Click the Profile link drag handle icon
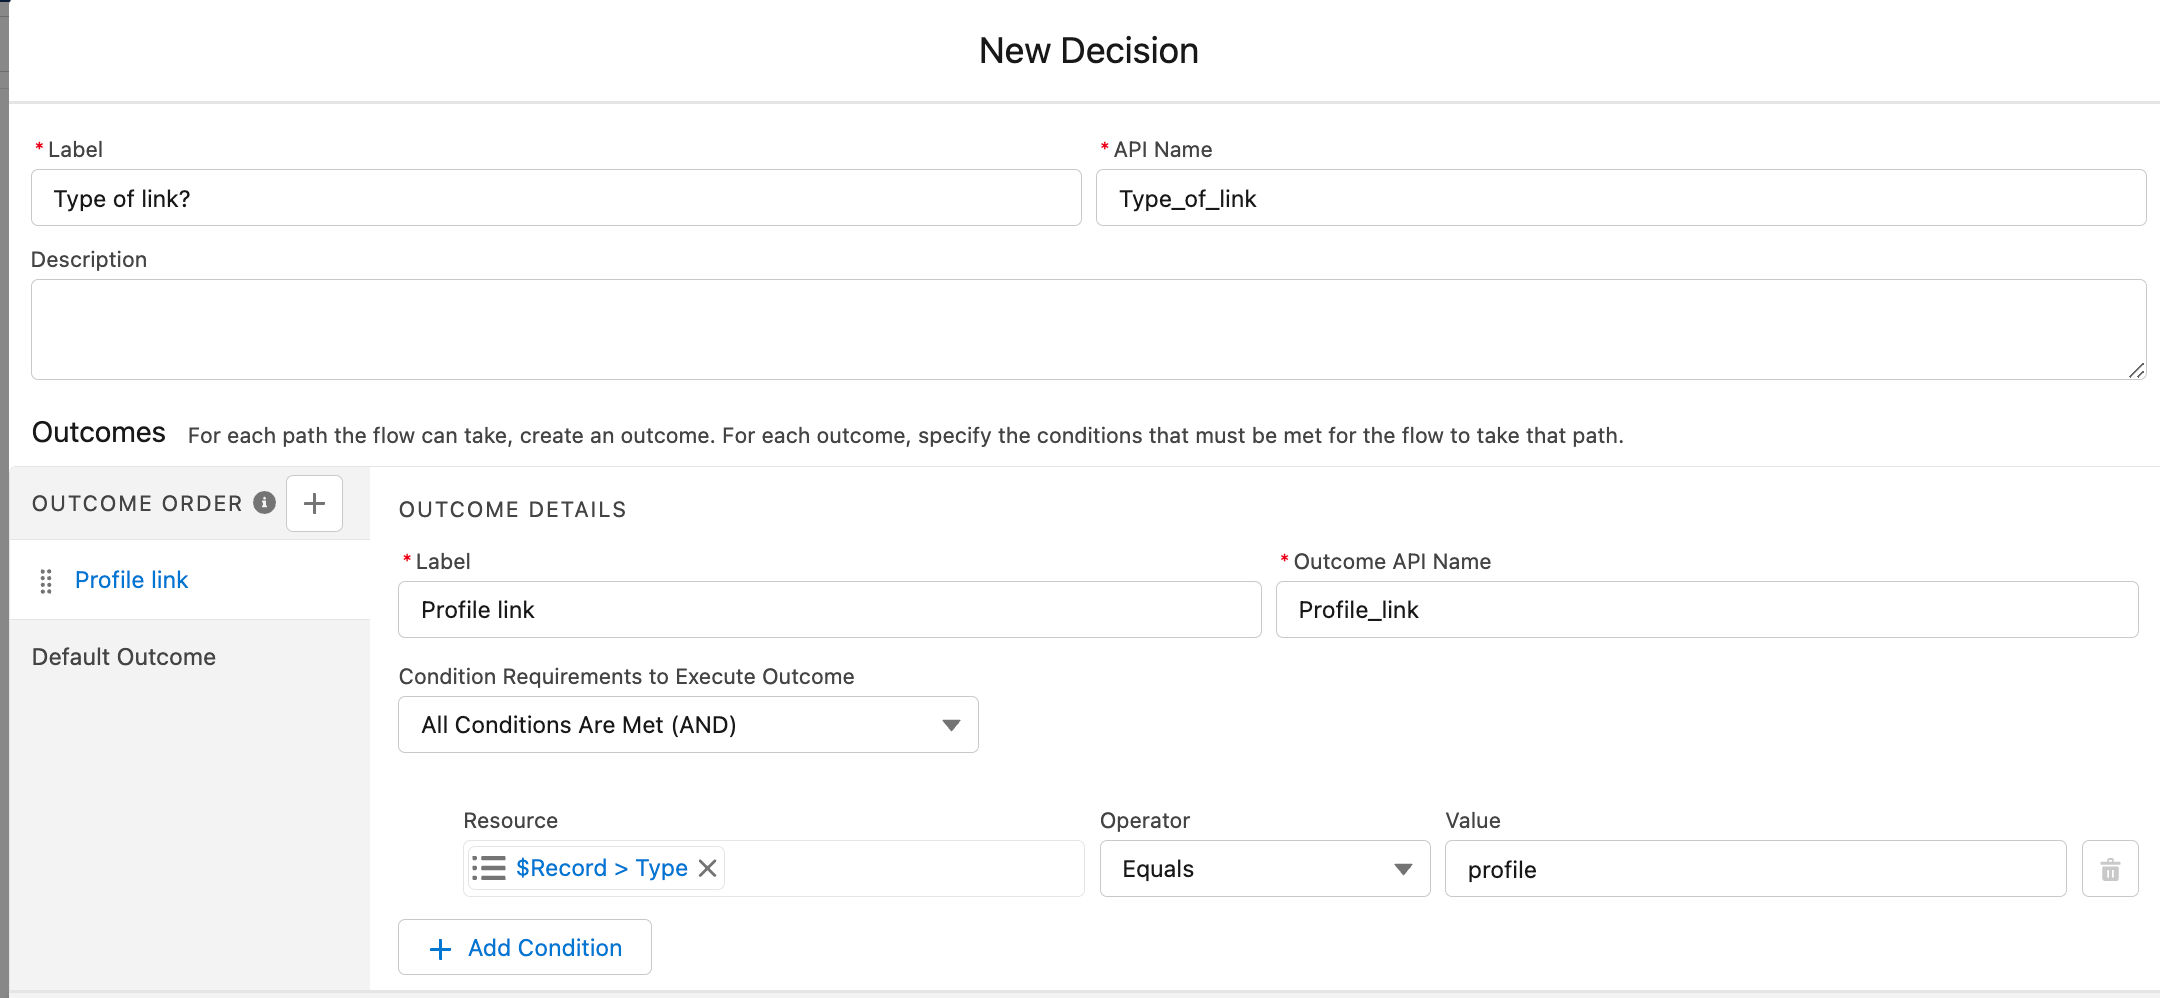 point(46,581)
